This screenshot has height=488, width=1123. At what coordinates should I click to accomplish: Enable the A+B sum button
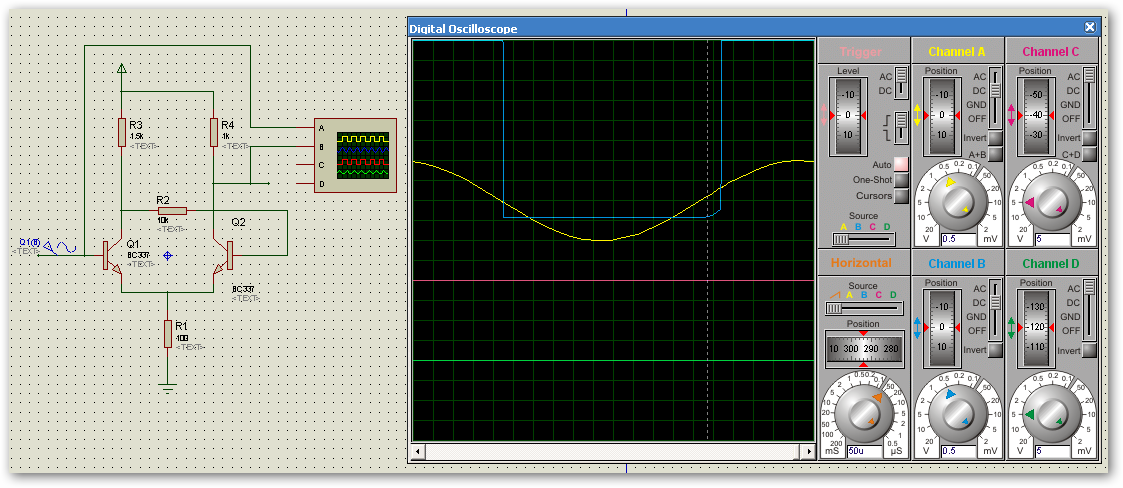click(995, 154)
